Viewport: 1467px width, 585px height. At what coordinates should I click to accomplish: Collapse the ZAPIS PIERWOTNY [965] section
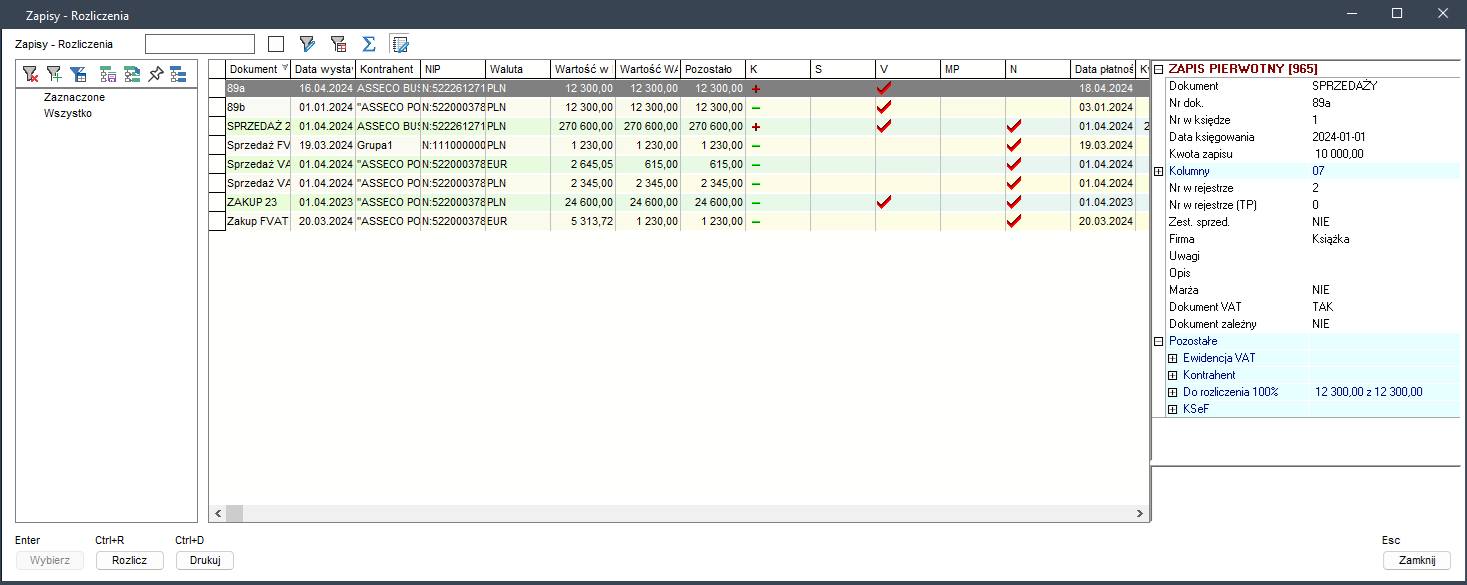[x=1158, y=69]
